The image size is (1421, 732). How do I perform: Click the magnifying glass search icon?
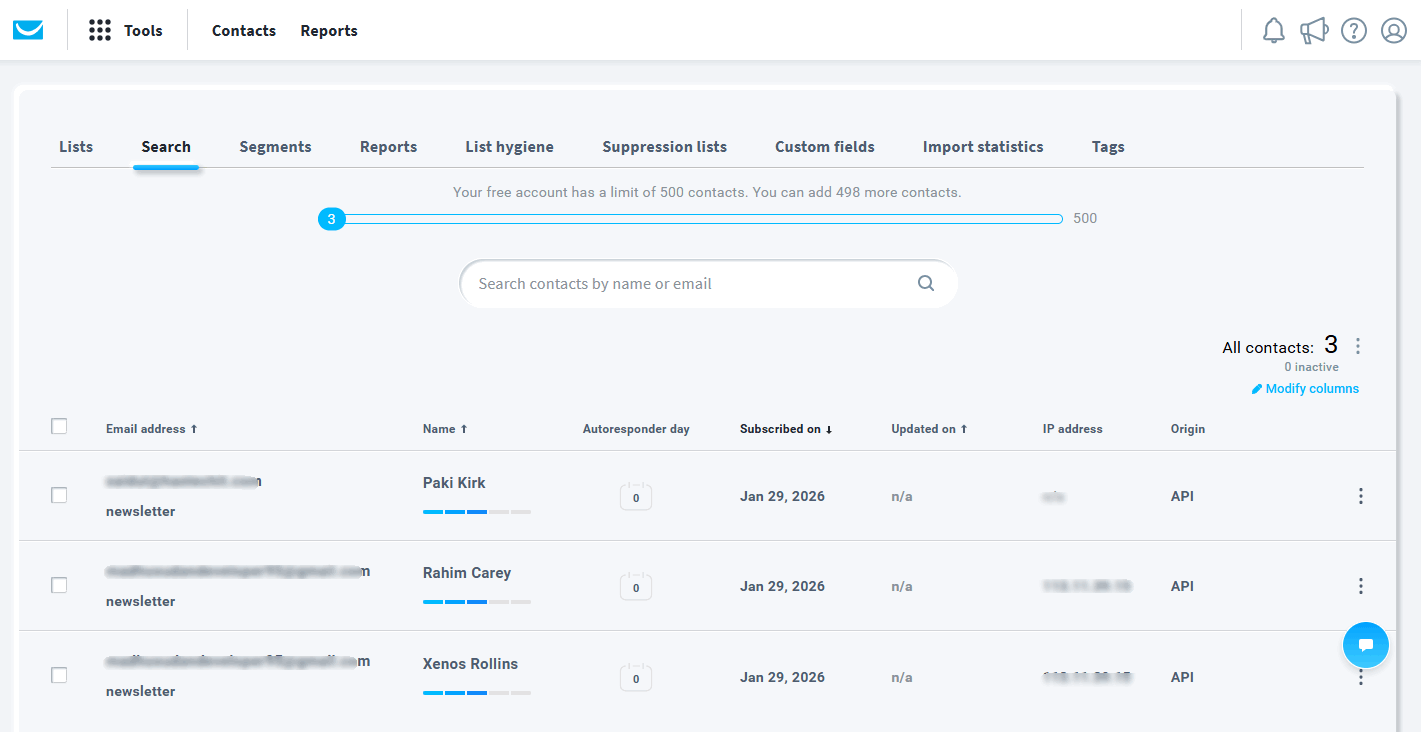(x=925, y=283)
